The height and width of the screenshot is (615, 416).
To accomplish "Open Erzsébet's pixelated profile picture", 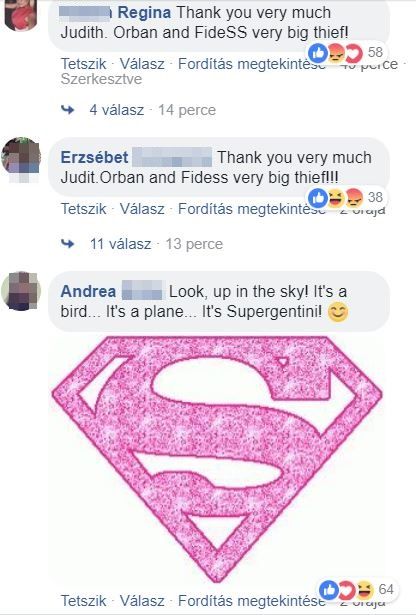I will pyautogui.click(x=21, y=158).
